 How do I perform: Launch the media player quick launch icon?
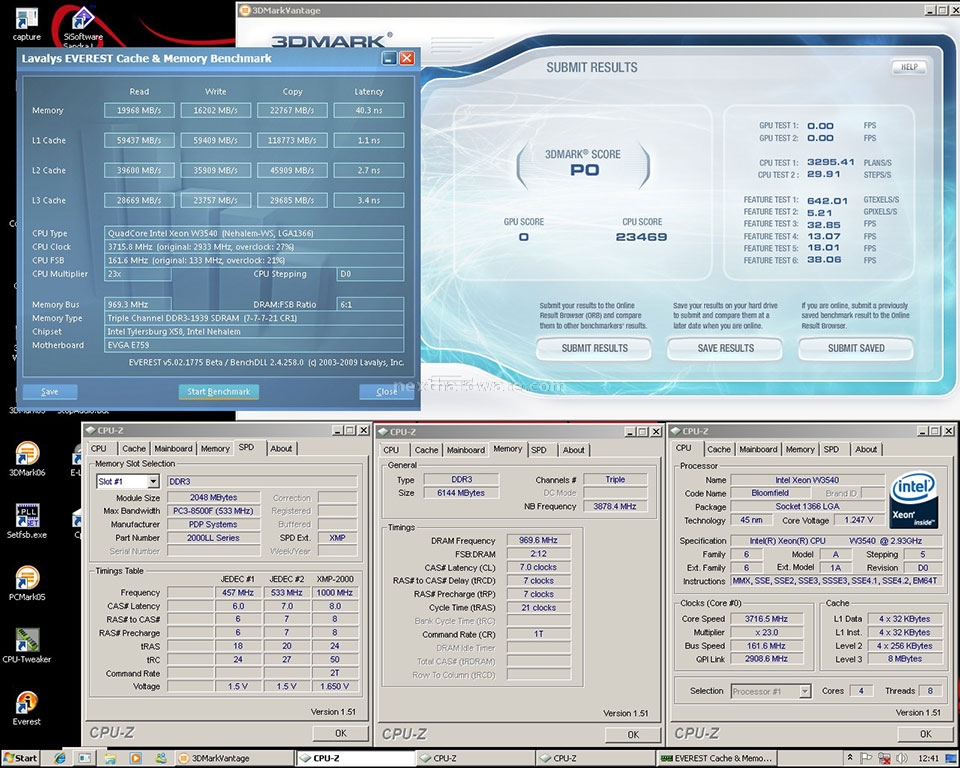[x=135, y=758]
